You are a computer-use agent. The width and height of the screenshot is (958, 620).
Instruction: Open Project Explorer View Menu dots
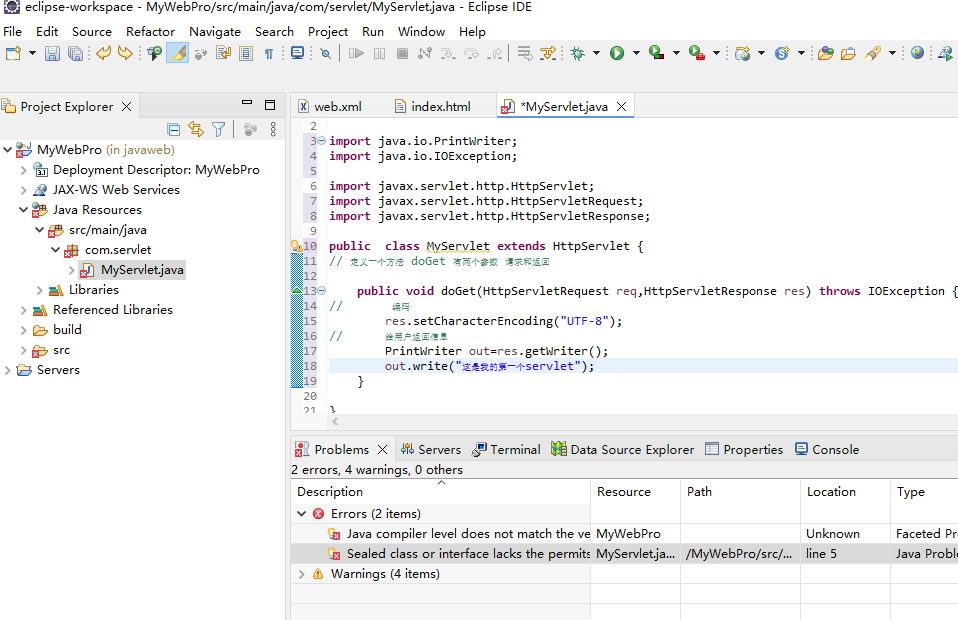[x=273, y=129]
